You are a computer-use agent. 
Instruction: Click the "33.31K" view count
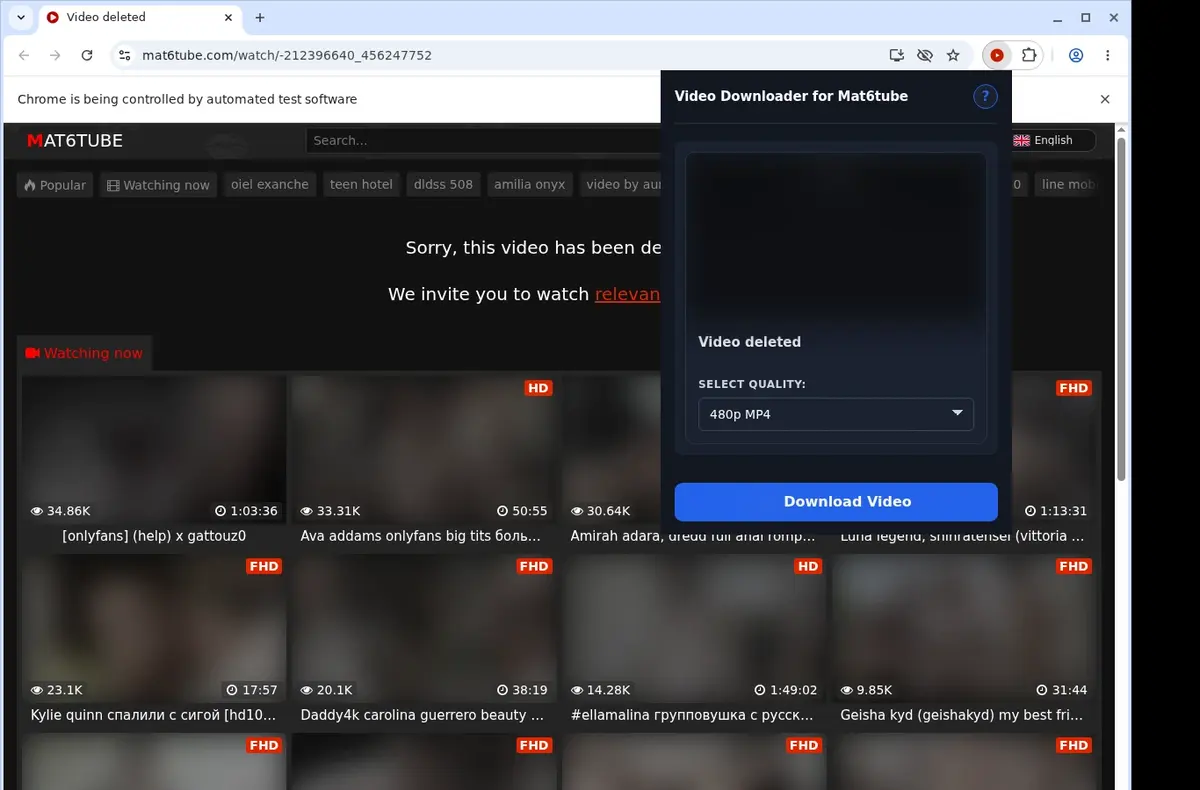[x=330, y=511]
